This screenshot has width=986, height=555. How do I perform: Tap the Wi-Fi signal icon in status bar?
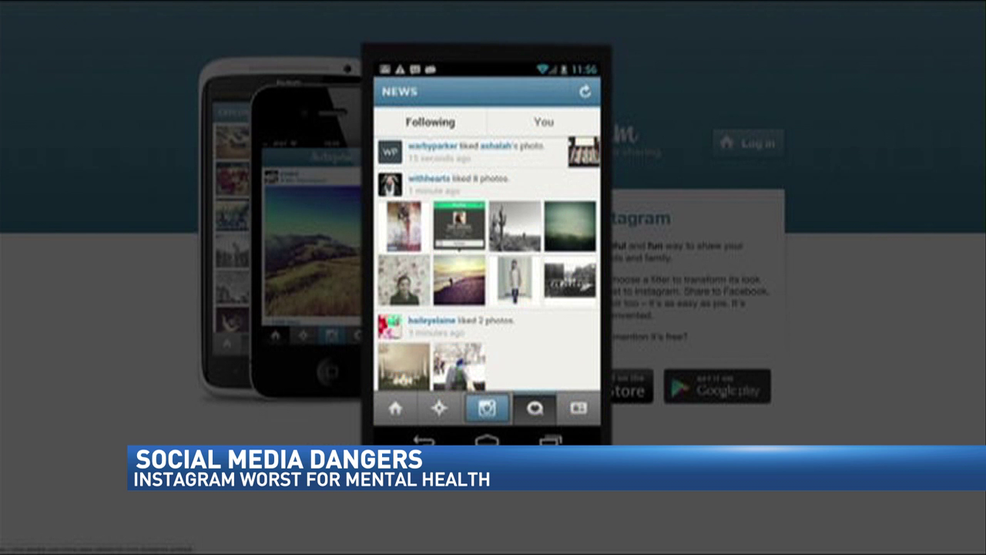(x=542, y=69)
